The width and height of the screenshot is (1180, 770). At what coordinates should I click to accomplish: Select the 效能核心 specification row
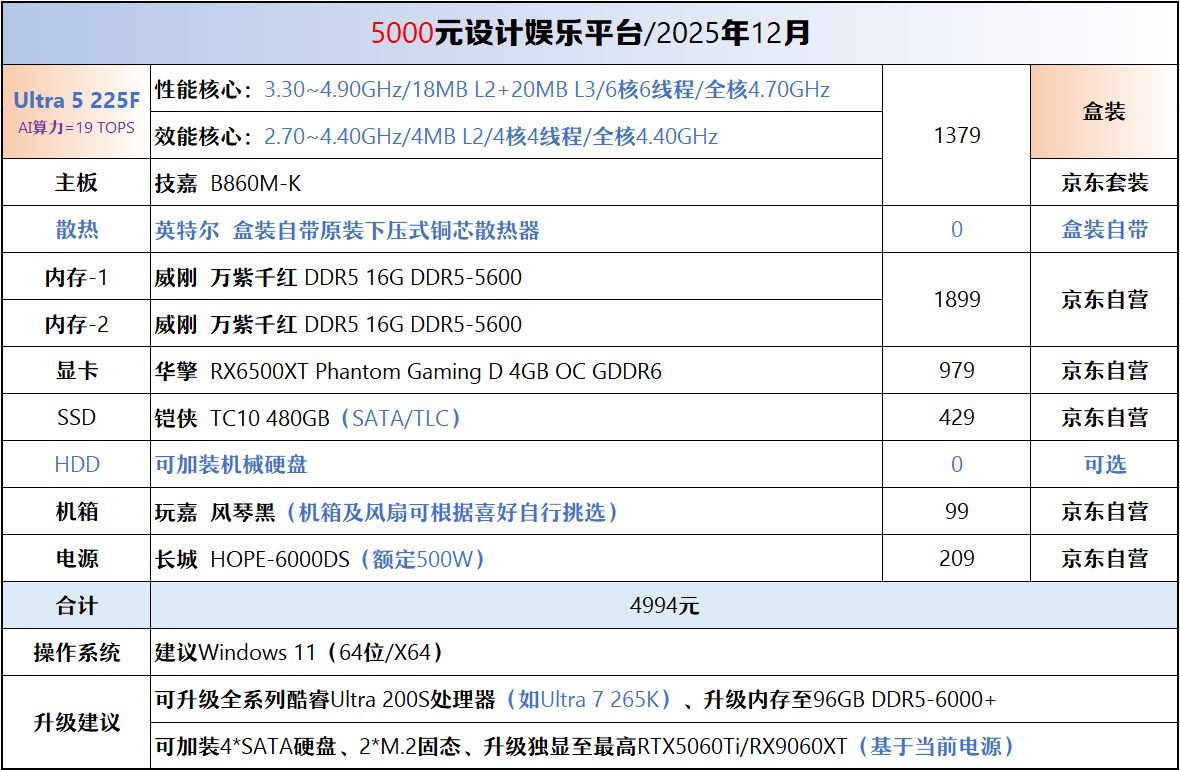click(516, 135)
